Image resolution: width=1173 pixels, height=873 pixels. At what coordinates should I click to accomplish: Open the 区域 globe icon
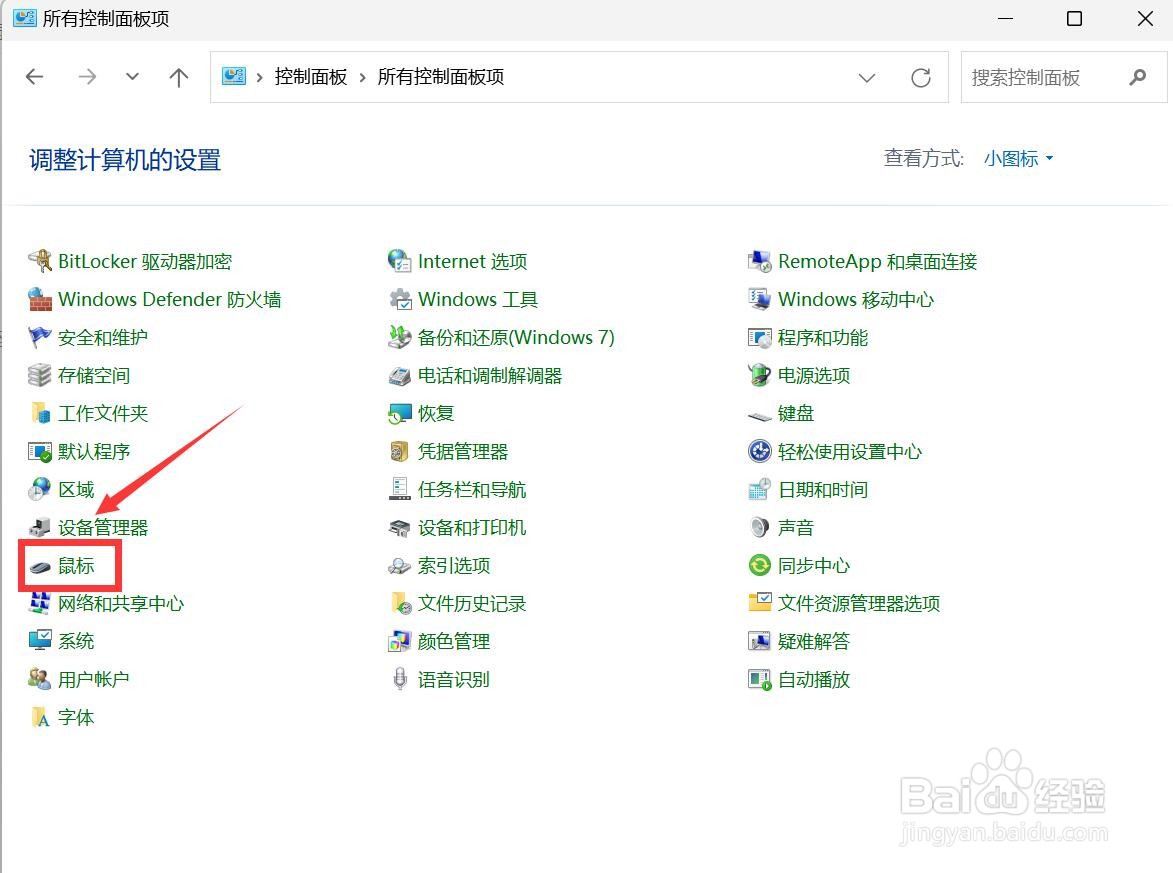(40, 490)
